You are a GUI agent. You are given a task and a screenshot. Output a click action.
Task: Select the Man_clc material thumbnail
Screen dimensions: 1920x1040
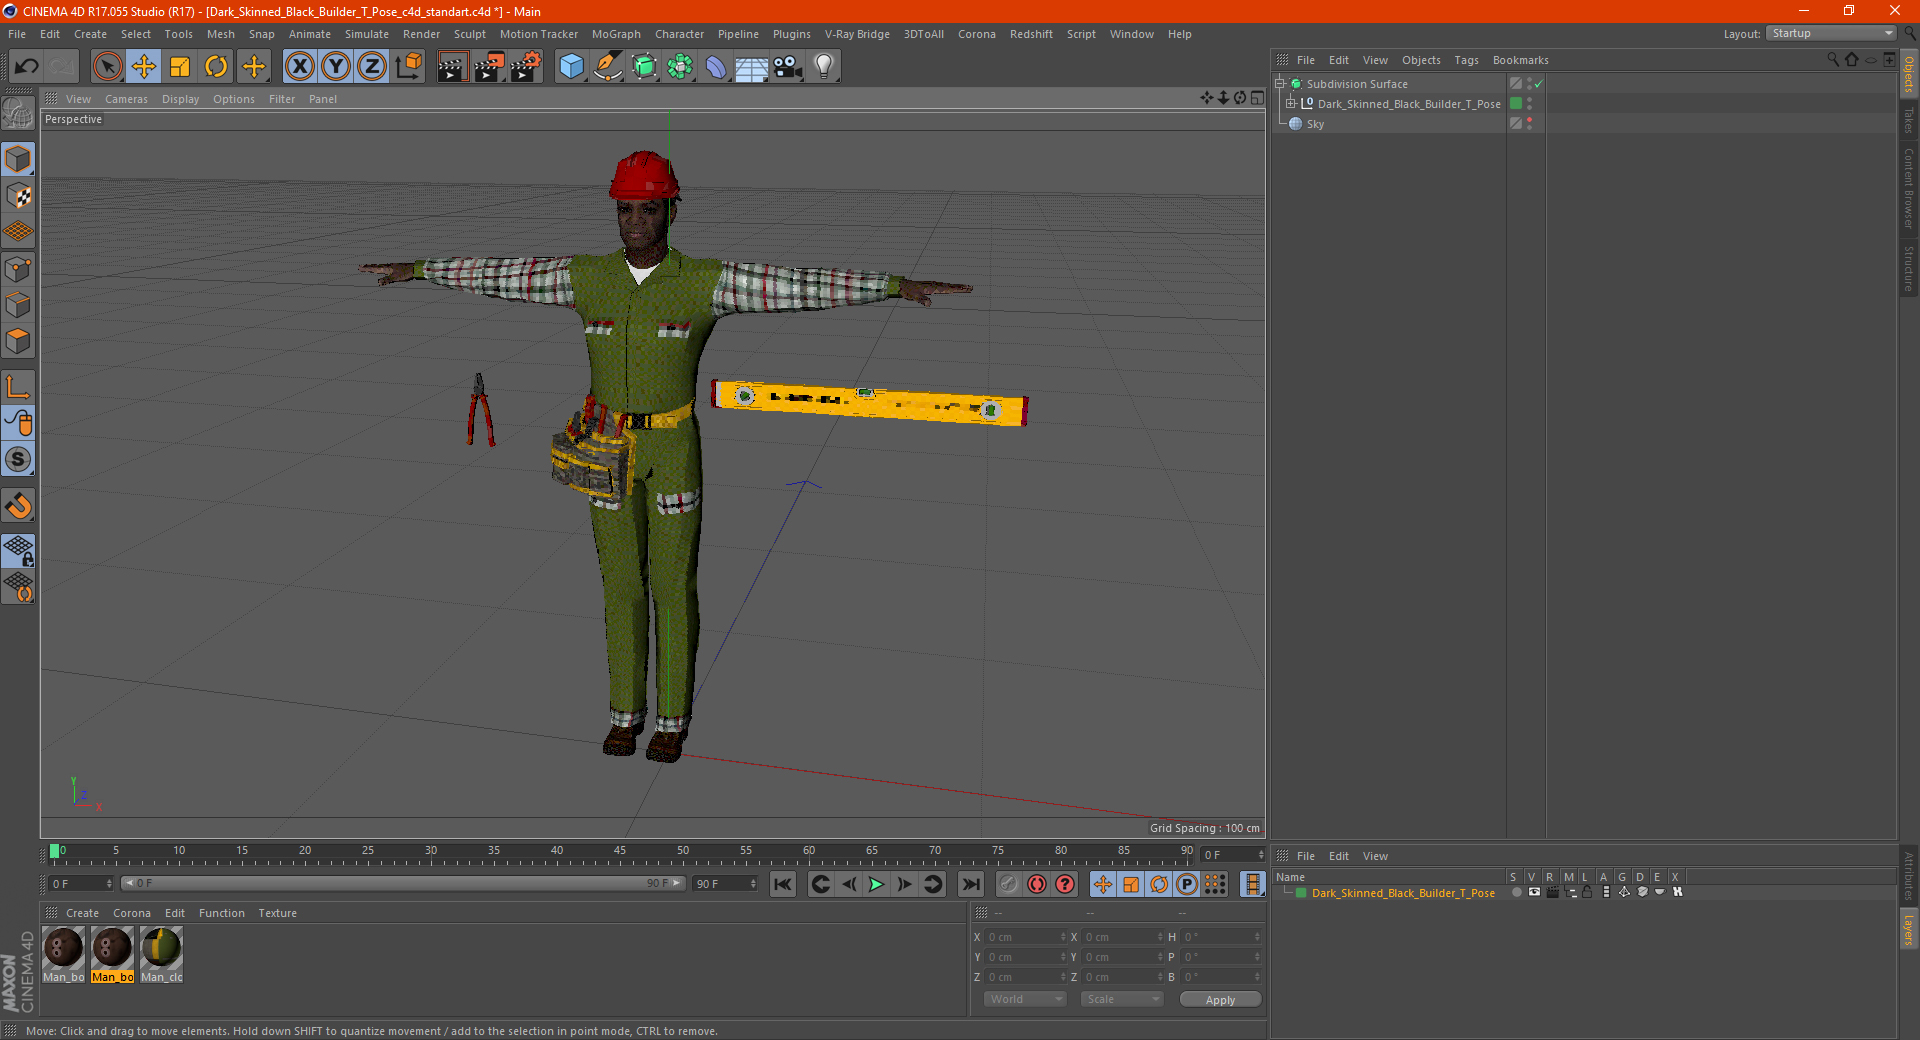pos(161,955)
